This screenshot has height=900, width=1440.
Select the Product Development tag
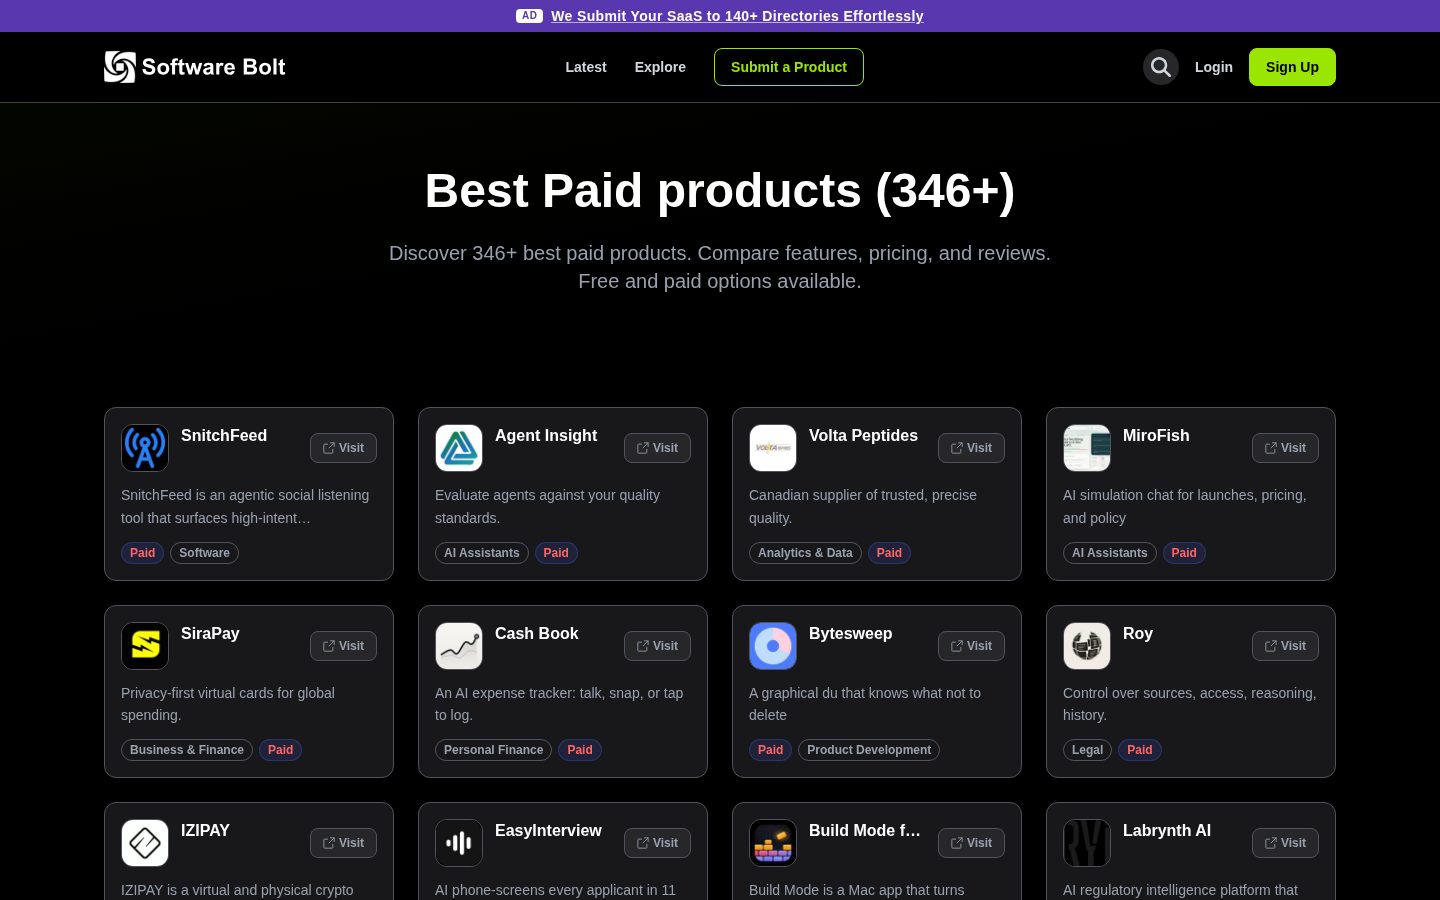click(x=869, y=750)
